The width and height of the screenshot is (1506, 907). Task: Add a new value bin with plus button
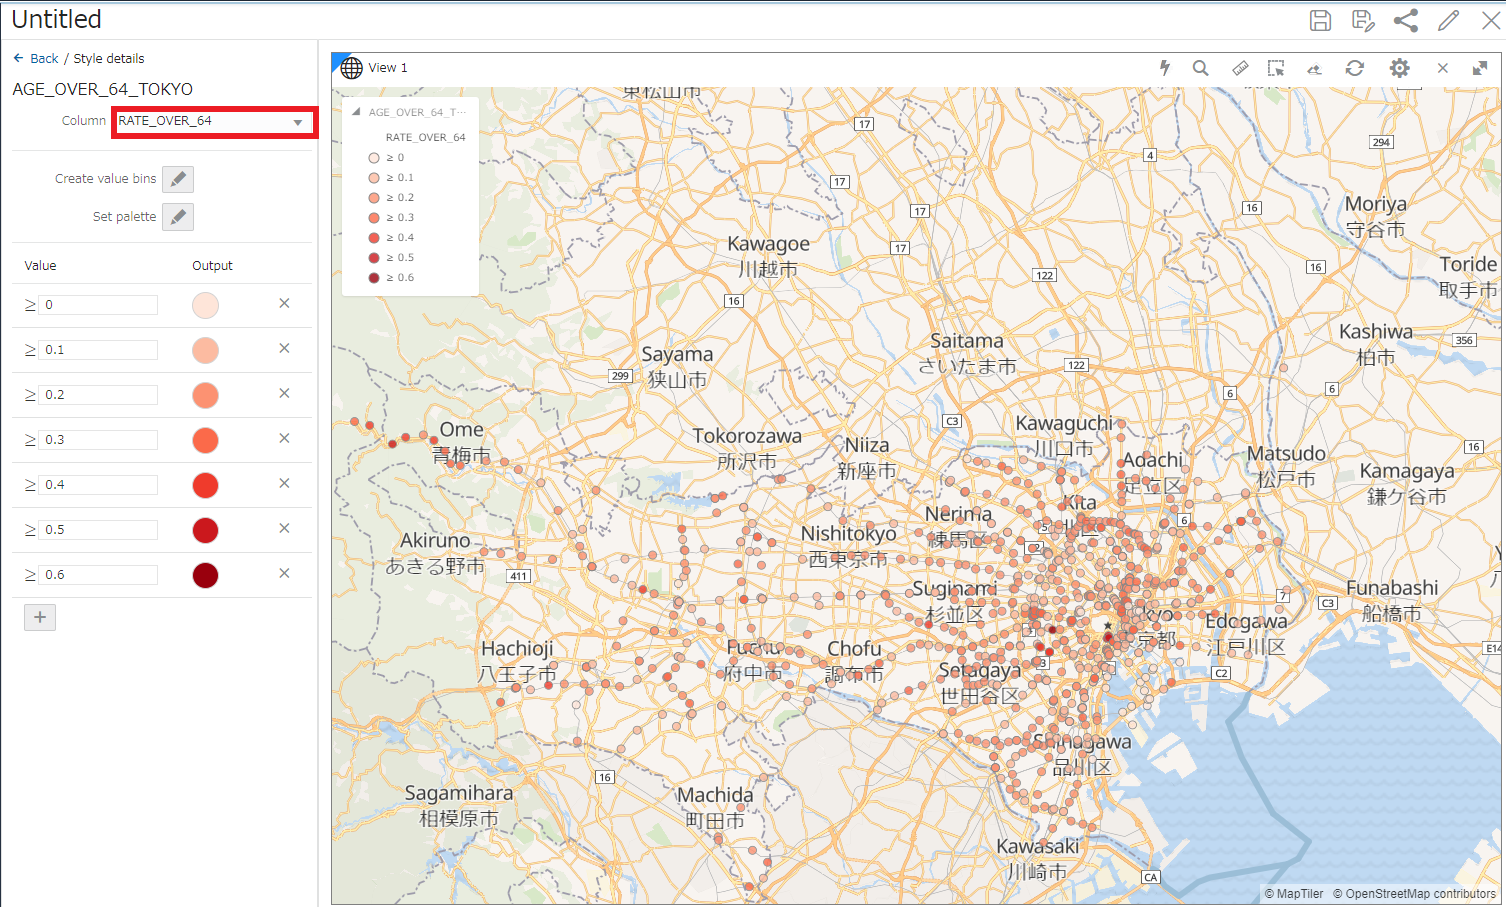40,617
